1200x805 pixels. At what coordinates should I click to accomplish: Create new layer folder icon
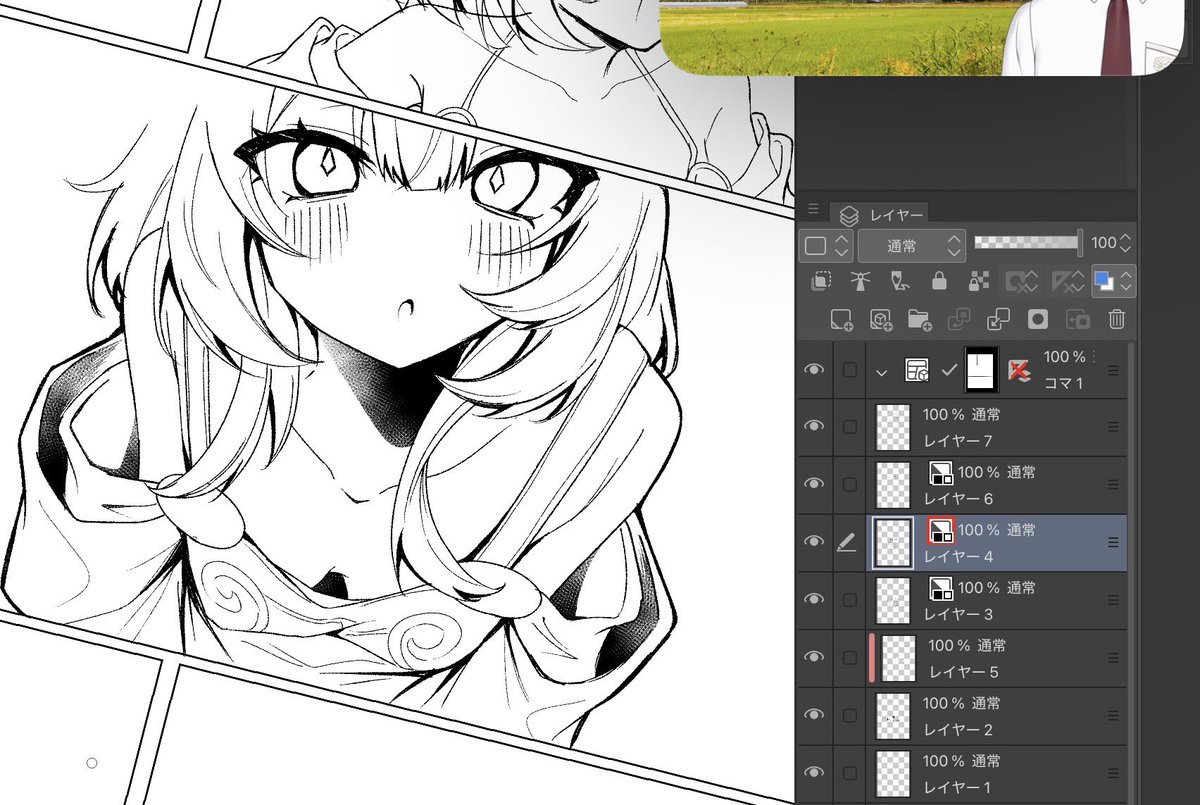click(919, 320)
